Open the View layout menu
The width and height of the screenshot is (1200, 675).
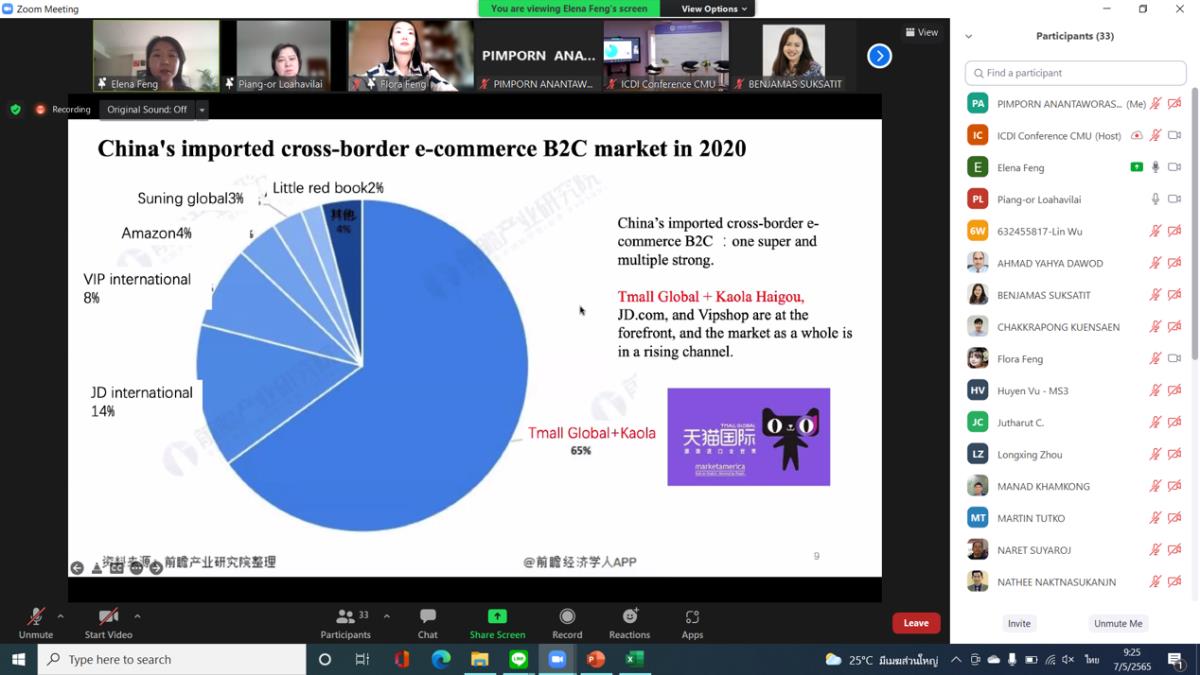(922, 32)
